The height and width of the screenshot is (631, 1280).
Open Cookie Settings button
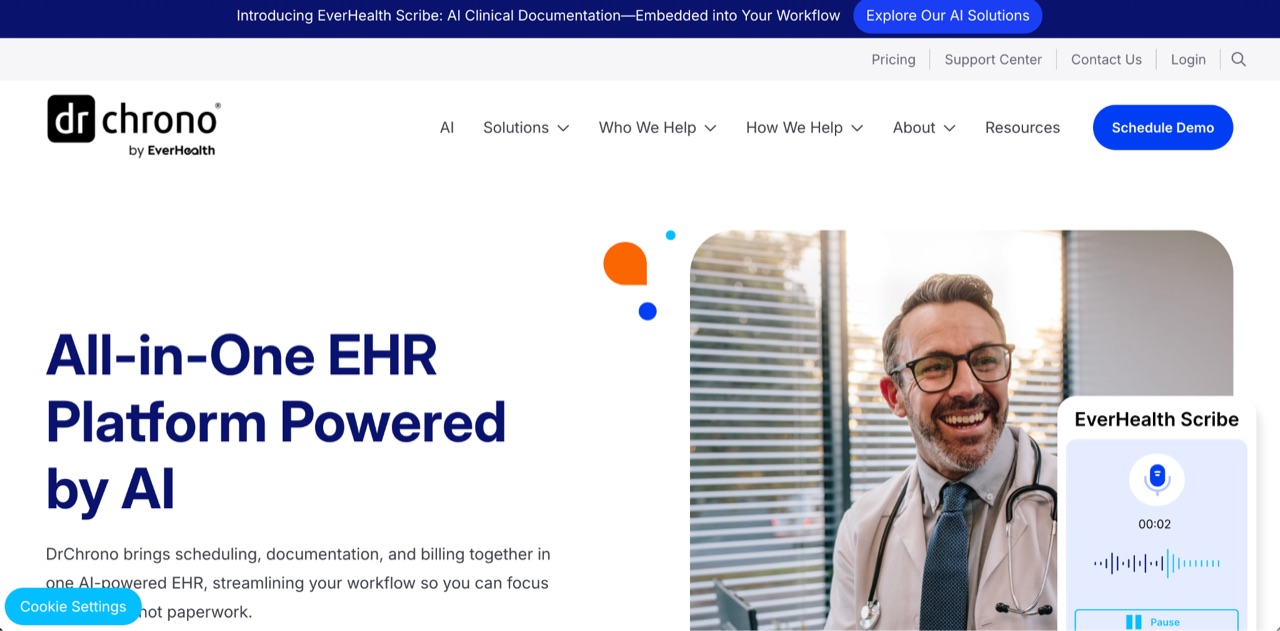[x=73, y=606]
